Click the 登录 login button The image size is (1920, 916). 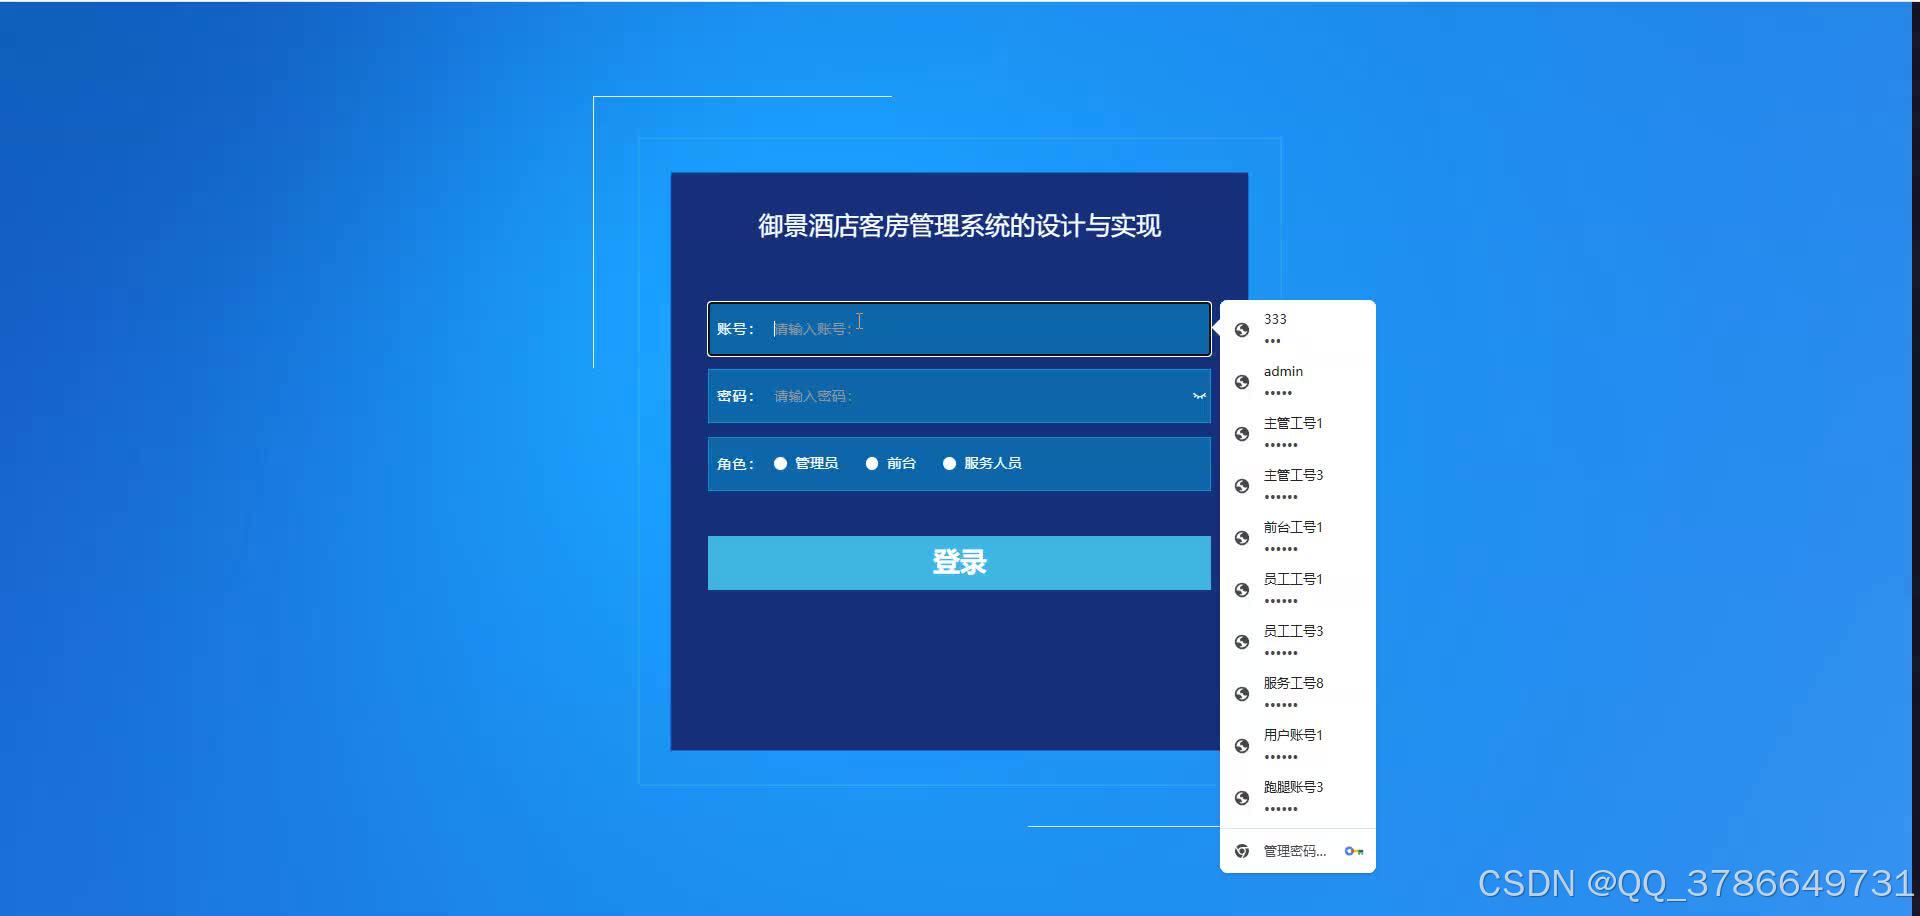pyautogui.click(x=959, y=563)
